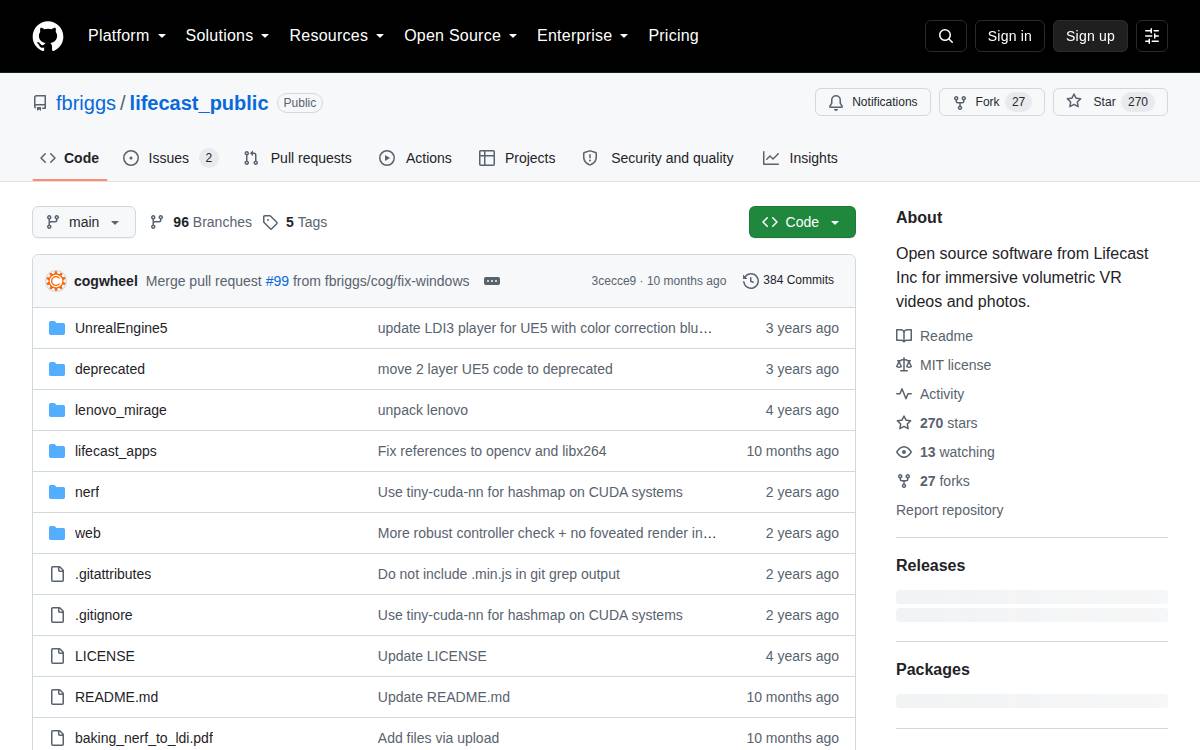This screenshot has height=750, width=1200.
Task: Click the deprecated folder icon
Action: [x=57, y=369]
